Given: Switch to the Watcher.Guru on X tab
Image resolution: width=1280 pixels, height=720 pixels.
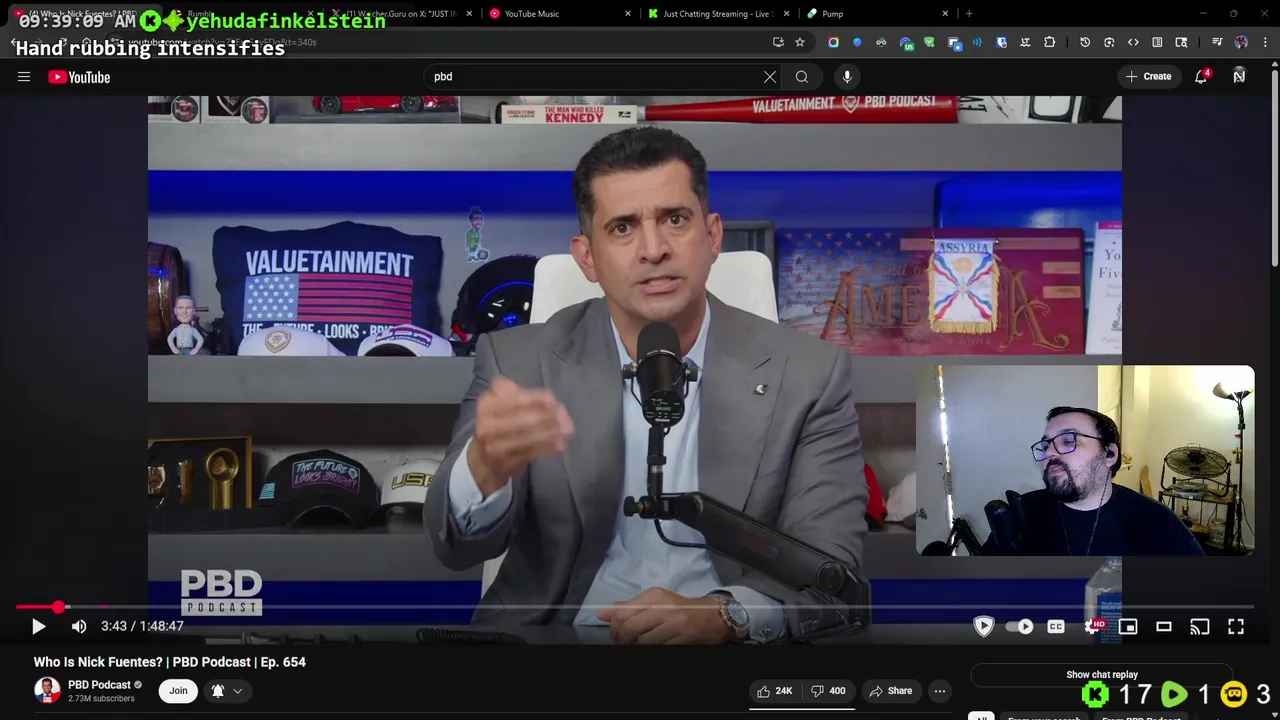Looking at the screenshot, I should (400, 14).
